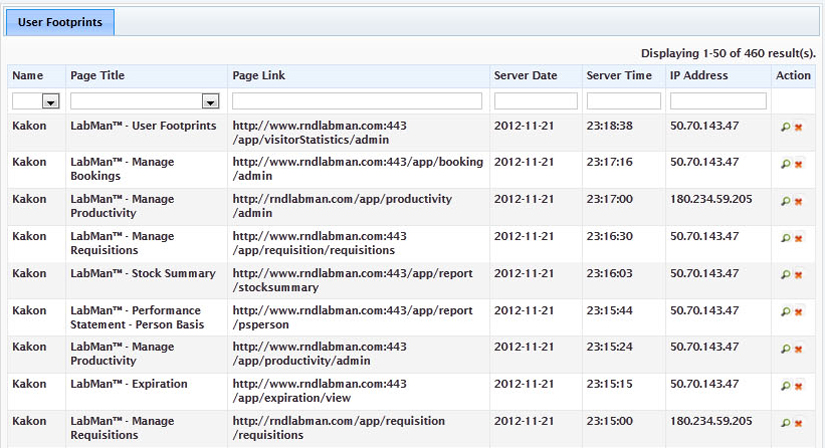
Task: Sort table by IP Address header
Action: point(698,76)
